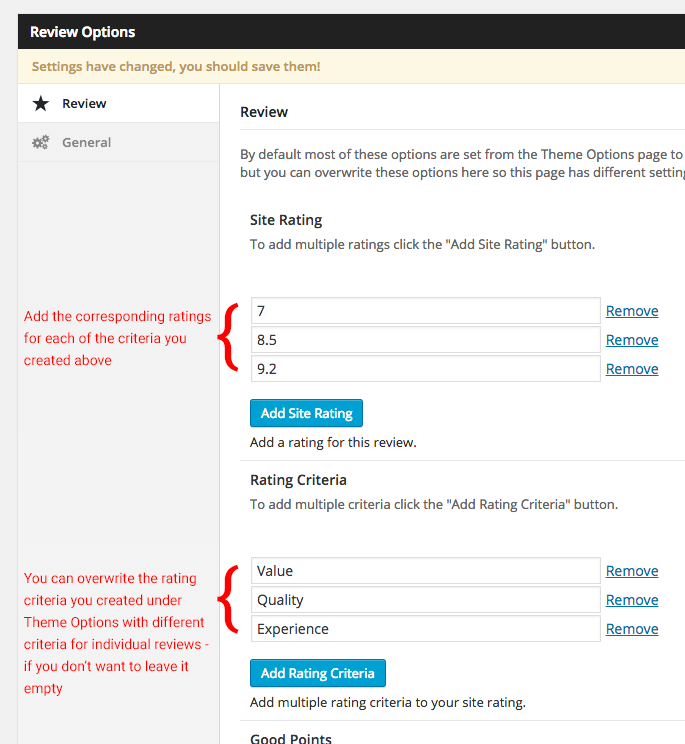Viewport: 685px width, 744px height.
Task: Remove the Experience criteria row
Action: click(632, 629)
